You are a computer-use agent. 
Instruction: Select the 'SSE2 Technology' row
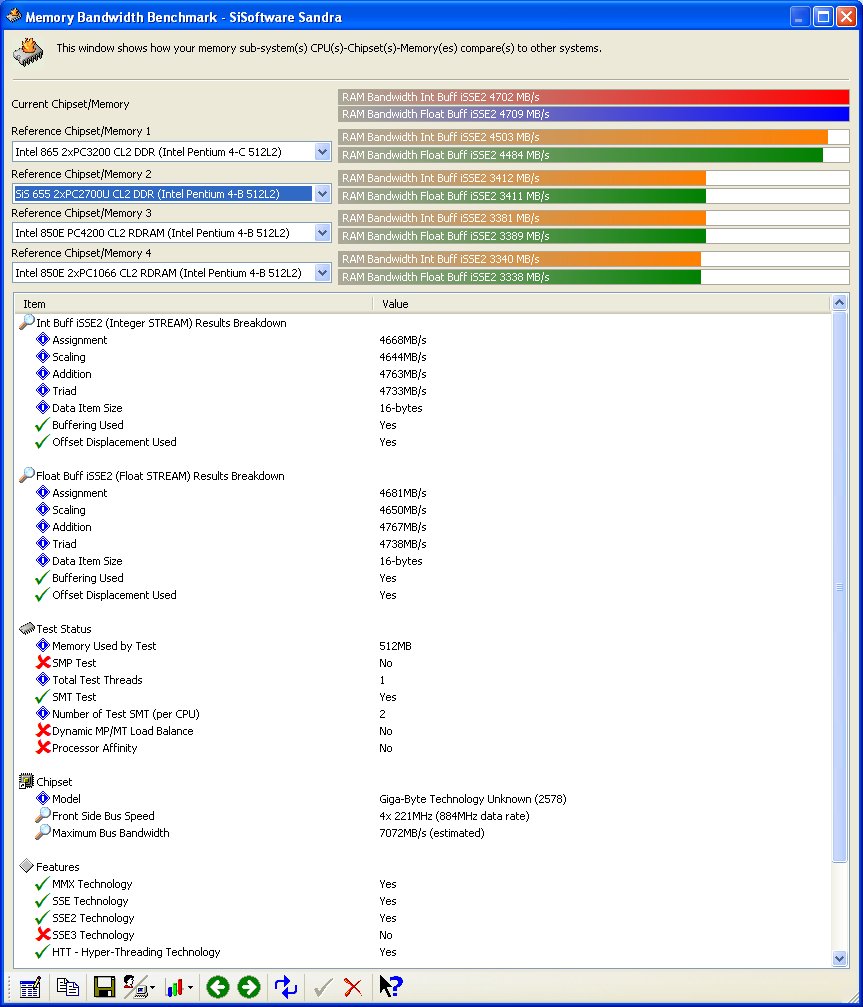coord(422,918)
